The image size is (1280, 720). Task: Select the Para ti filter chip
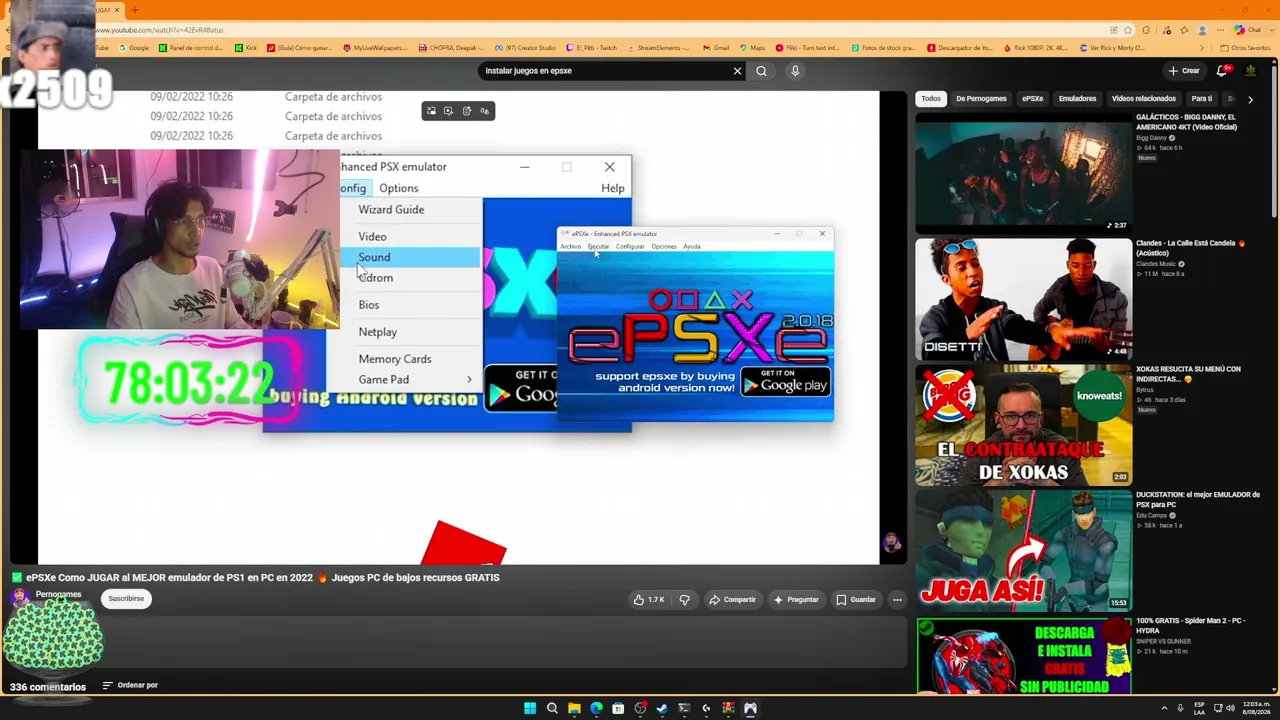pyautogui.click(x=1202, y=99)
